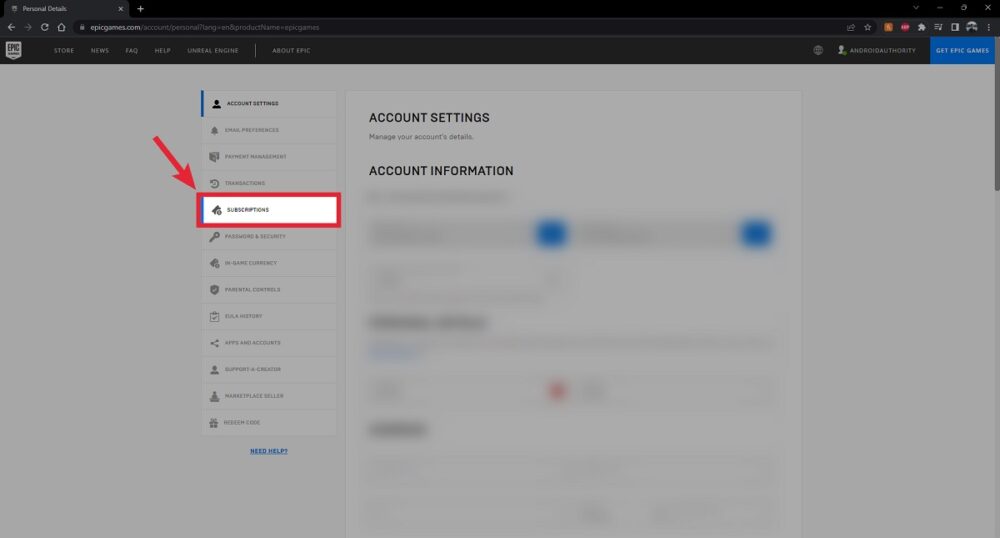The width and height of the screenshot is (1000, 538).
Task: Open browser side panel icon
Action: 954,27
